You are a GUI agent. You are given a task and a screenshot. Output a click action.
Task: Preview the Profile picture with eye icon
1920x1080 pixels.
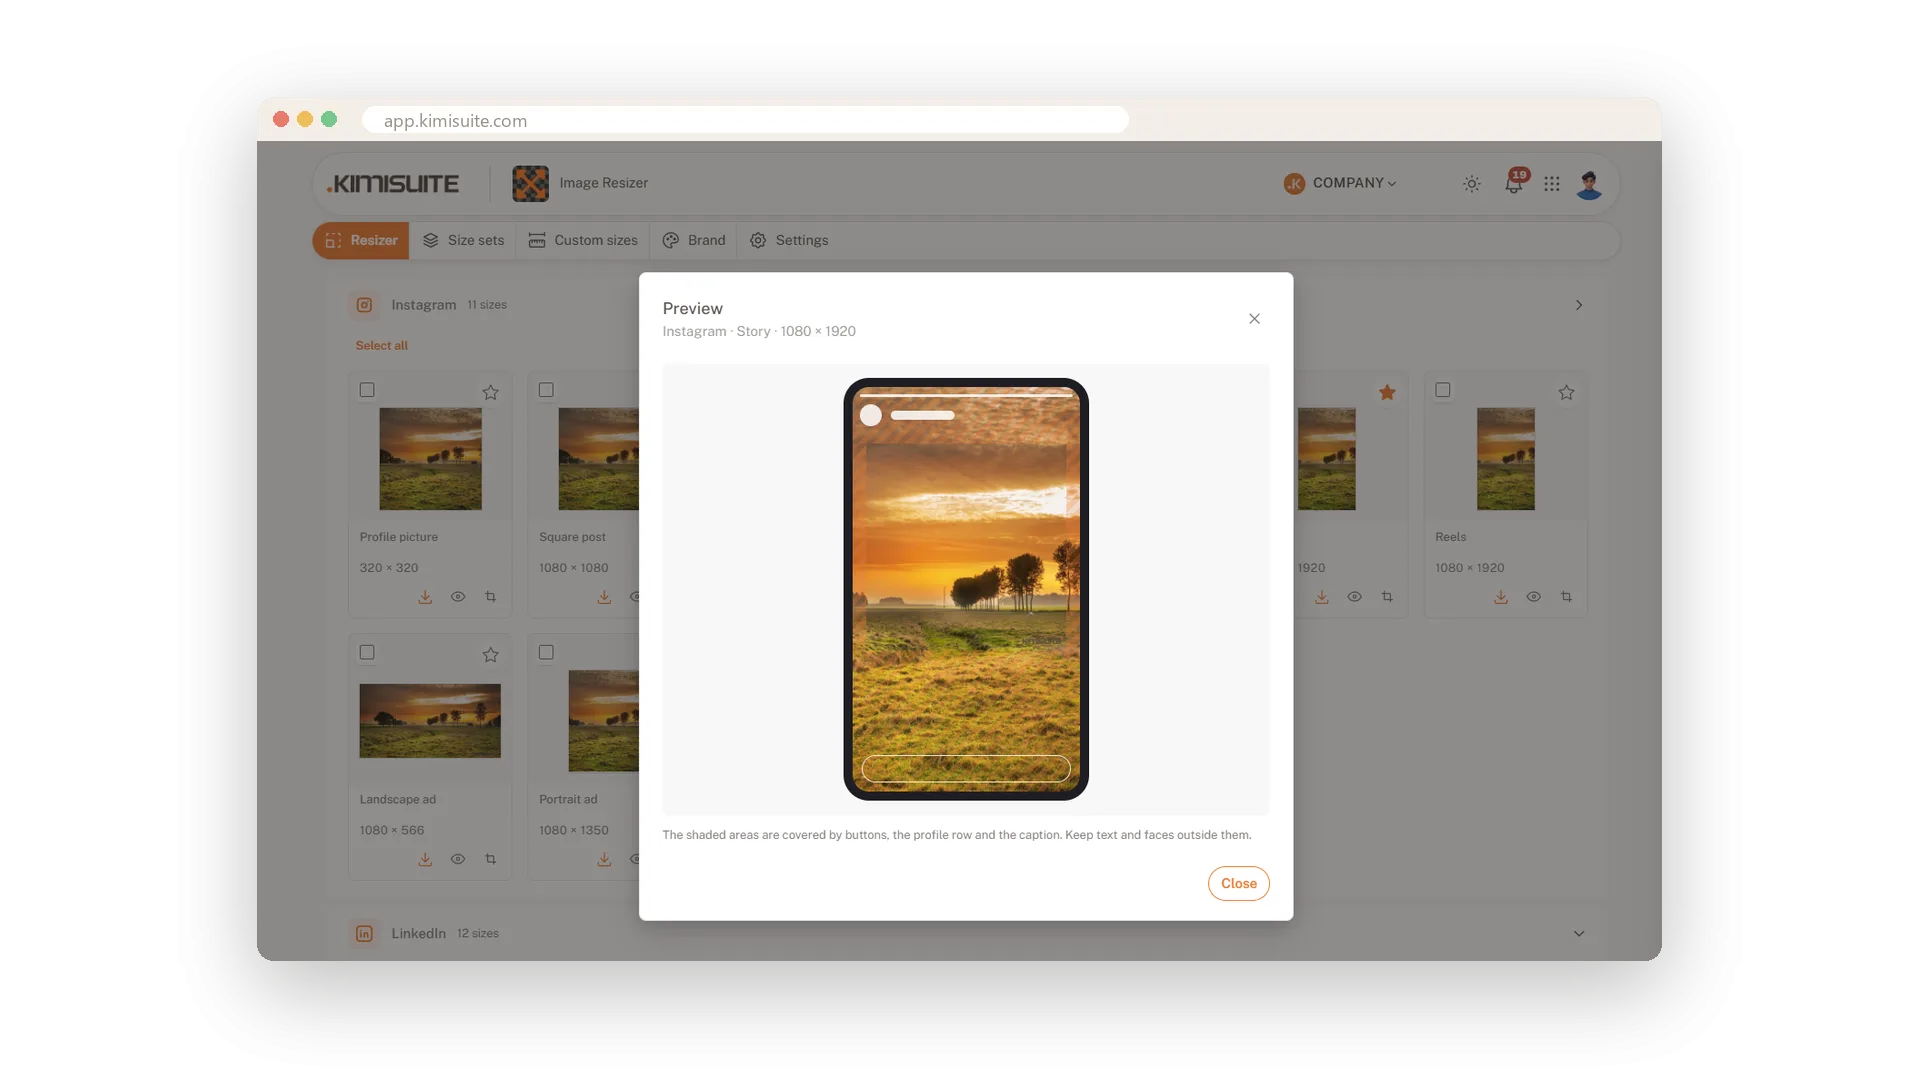pyautogui.click(x=458, y=597)
